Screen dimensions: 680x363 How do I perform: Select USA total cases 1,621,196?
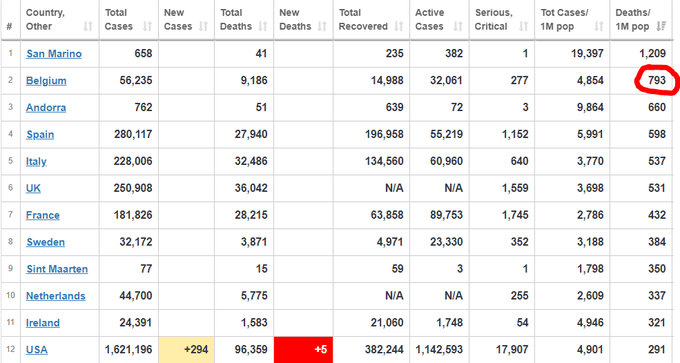(x=128, y=350)
